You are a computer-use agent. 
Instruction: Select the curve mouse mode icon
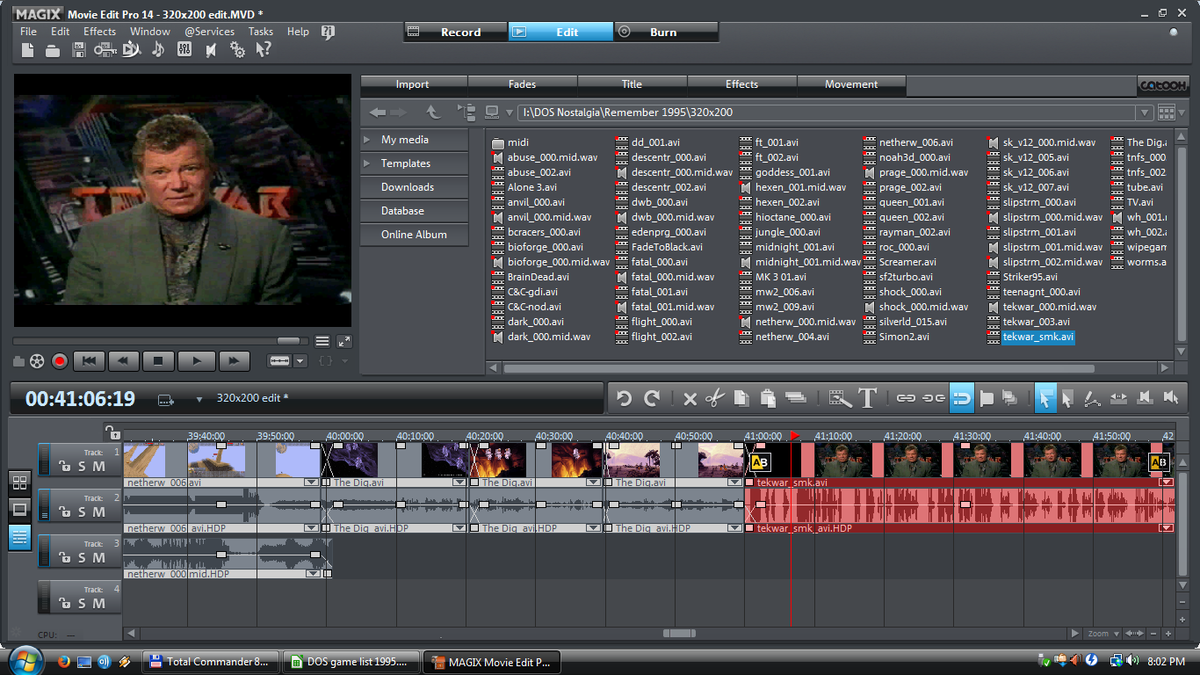tap(1092, 398)
